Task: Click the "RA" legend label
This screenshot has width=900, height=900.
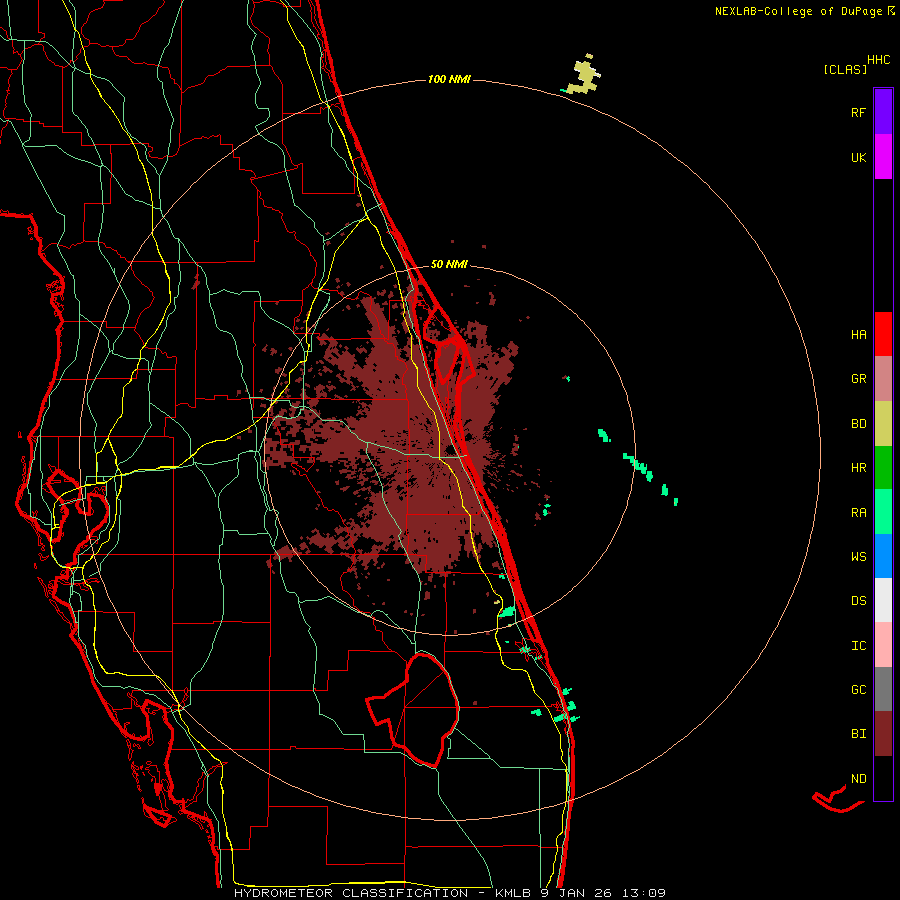Action: (858, 513)
